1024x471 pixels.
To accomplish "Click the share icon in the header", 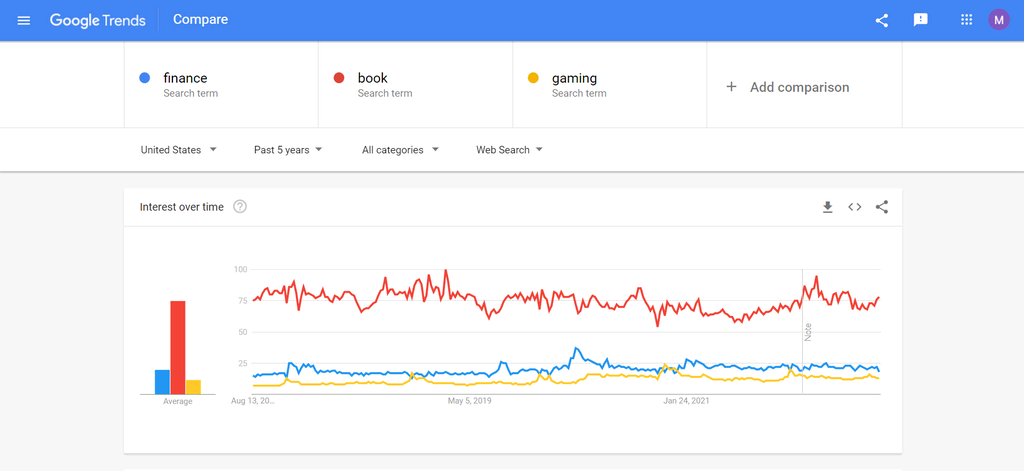I will [x=882, y=20].
